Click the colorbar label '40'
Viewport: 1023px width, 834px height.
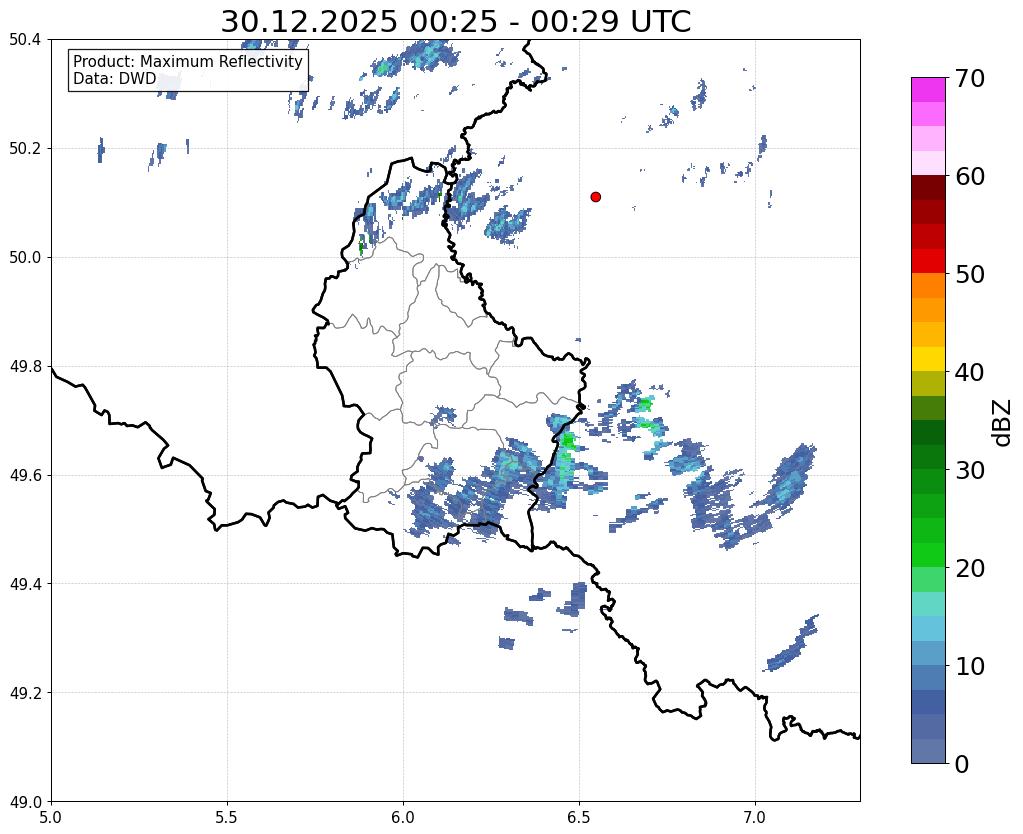(x=970, y=372)
